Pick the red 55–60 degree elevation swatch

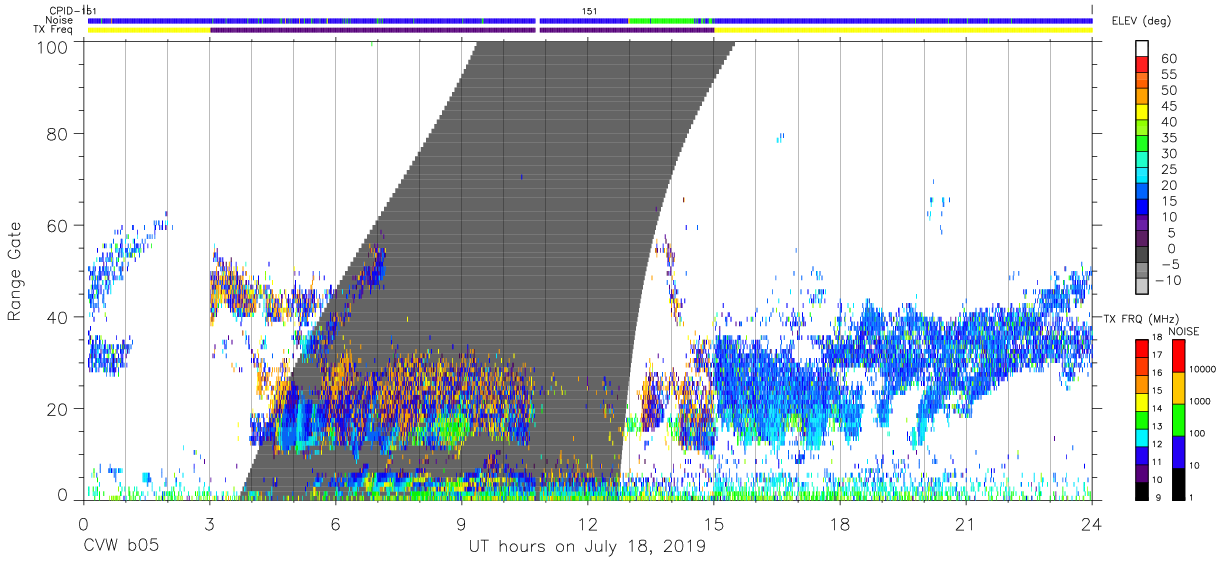1141,66
